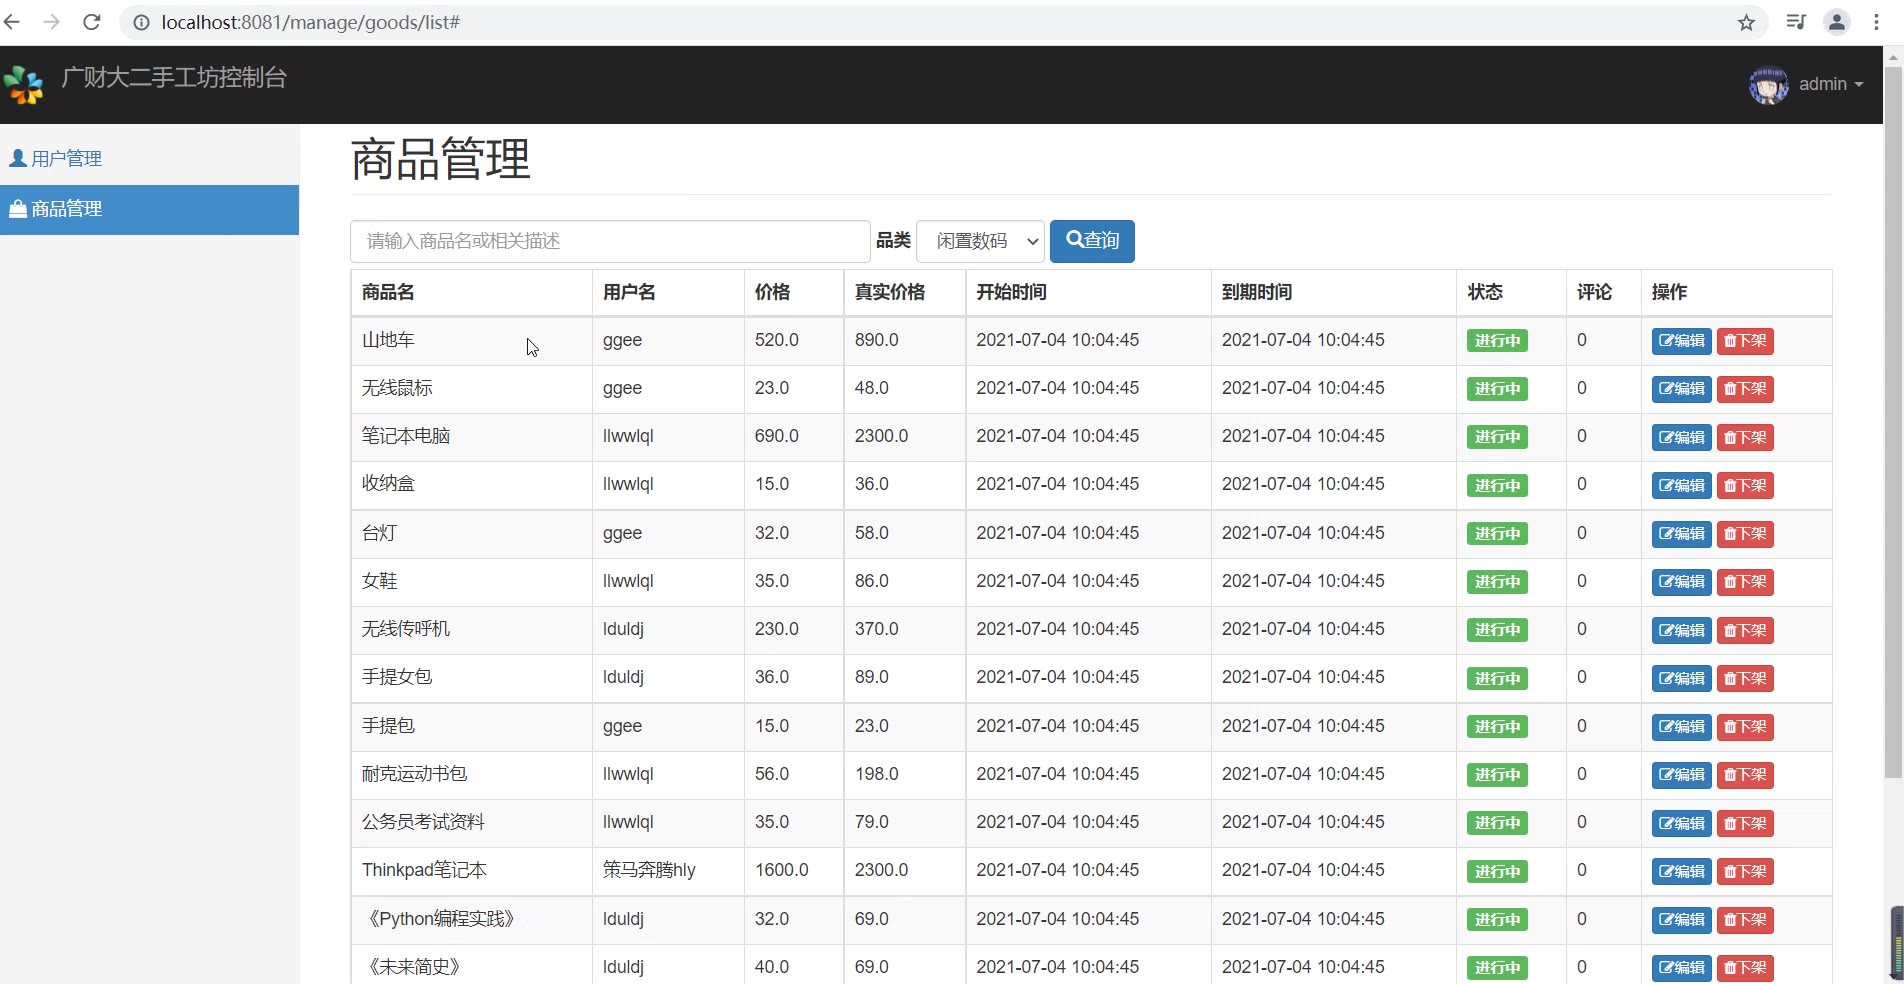Open the 品类 category dropdown
Viewport: 1904px width, 984px height.
[x=980, y=241]
